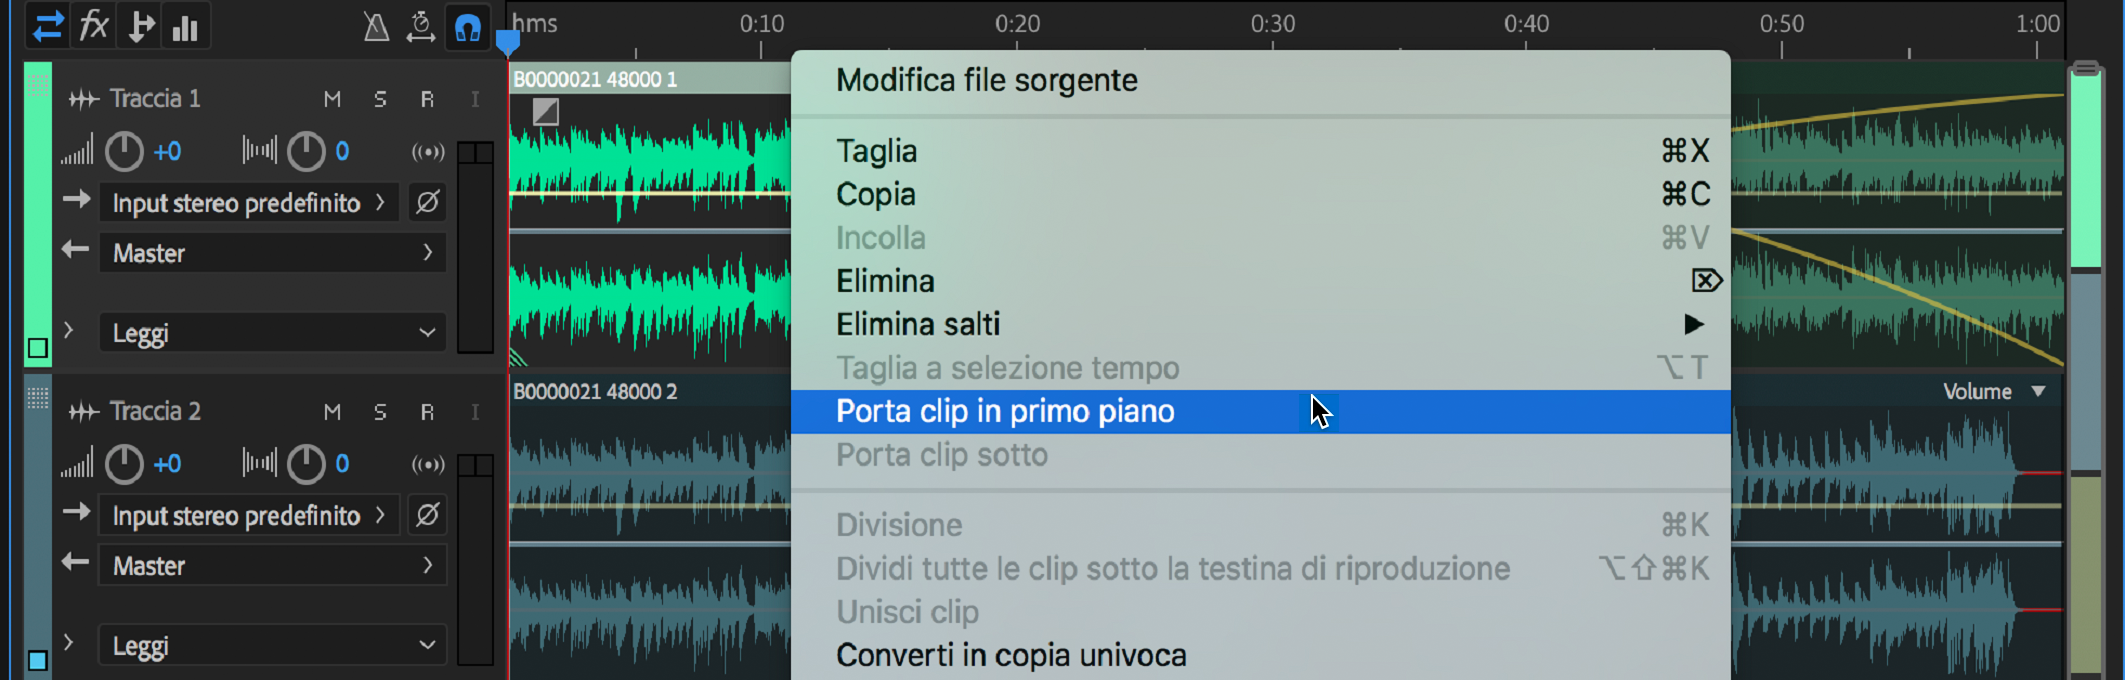Select Porta clip in primo piano
2125x680 pixels.
1005,411
